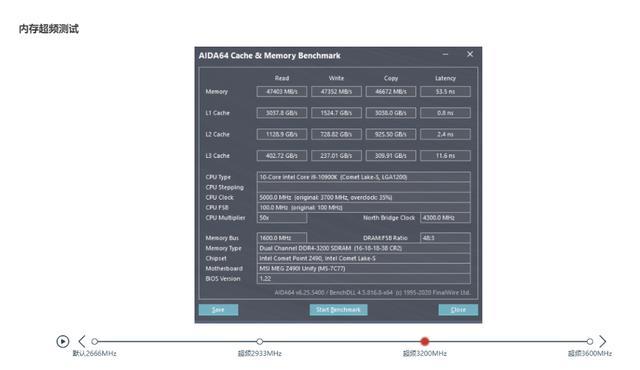Image resolution: width=640 pixels, height=370 pixels.
Task: Go to next slide with right arrow
Action: [x=602, y=341]
